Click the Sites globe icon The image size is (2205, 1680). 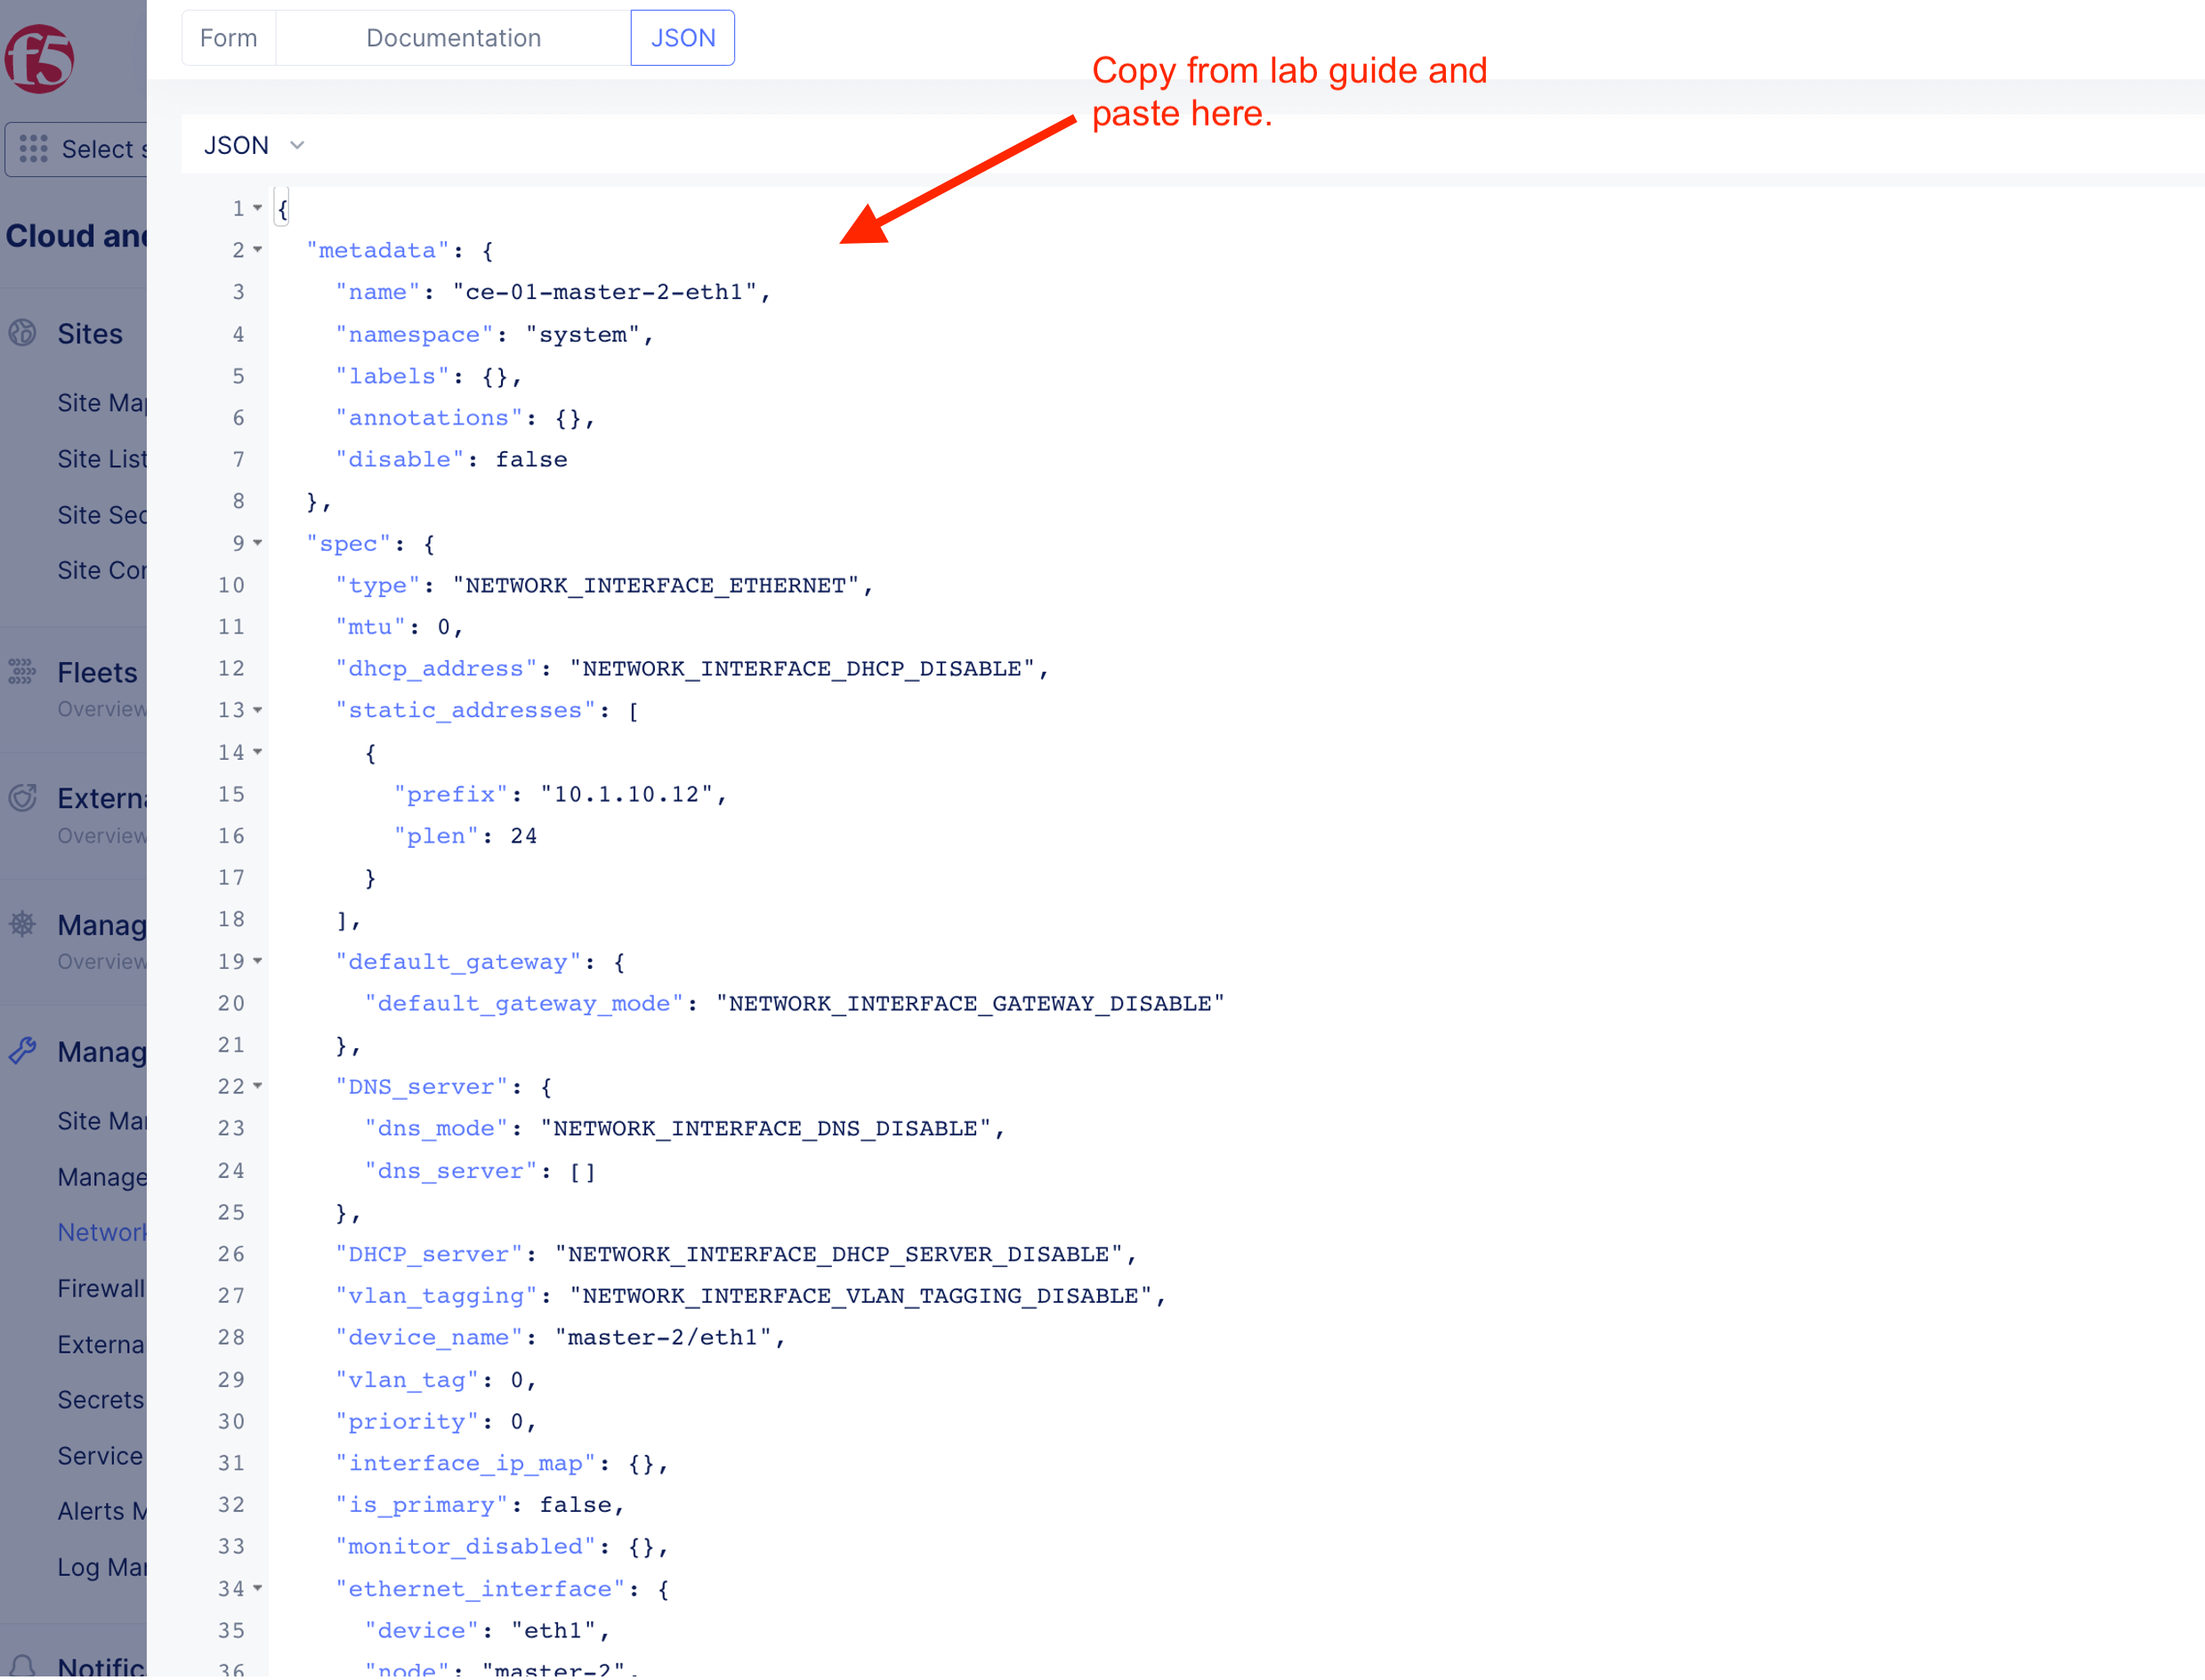pyautogui.click(x=23, y=333)
